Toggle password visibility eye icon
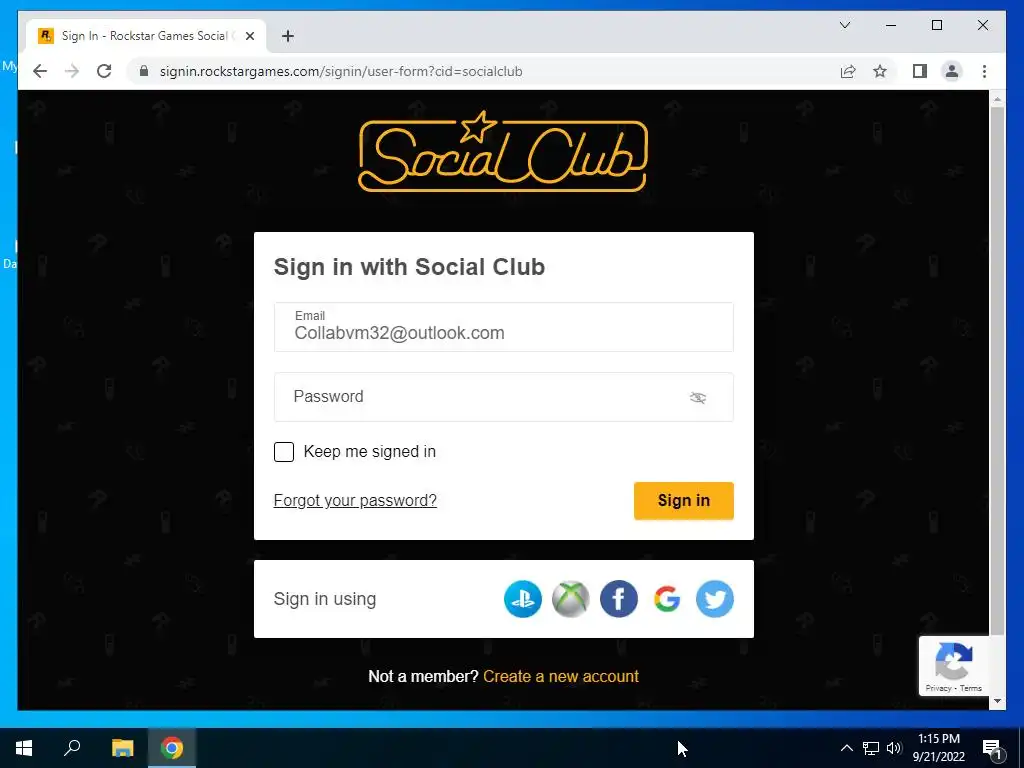The image size is (1024, 768). [697, 397]
